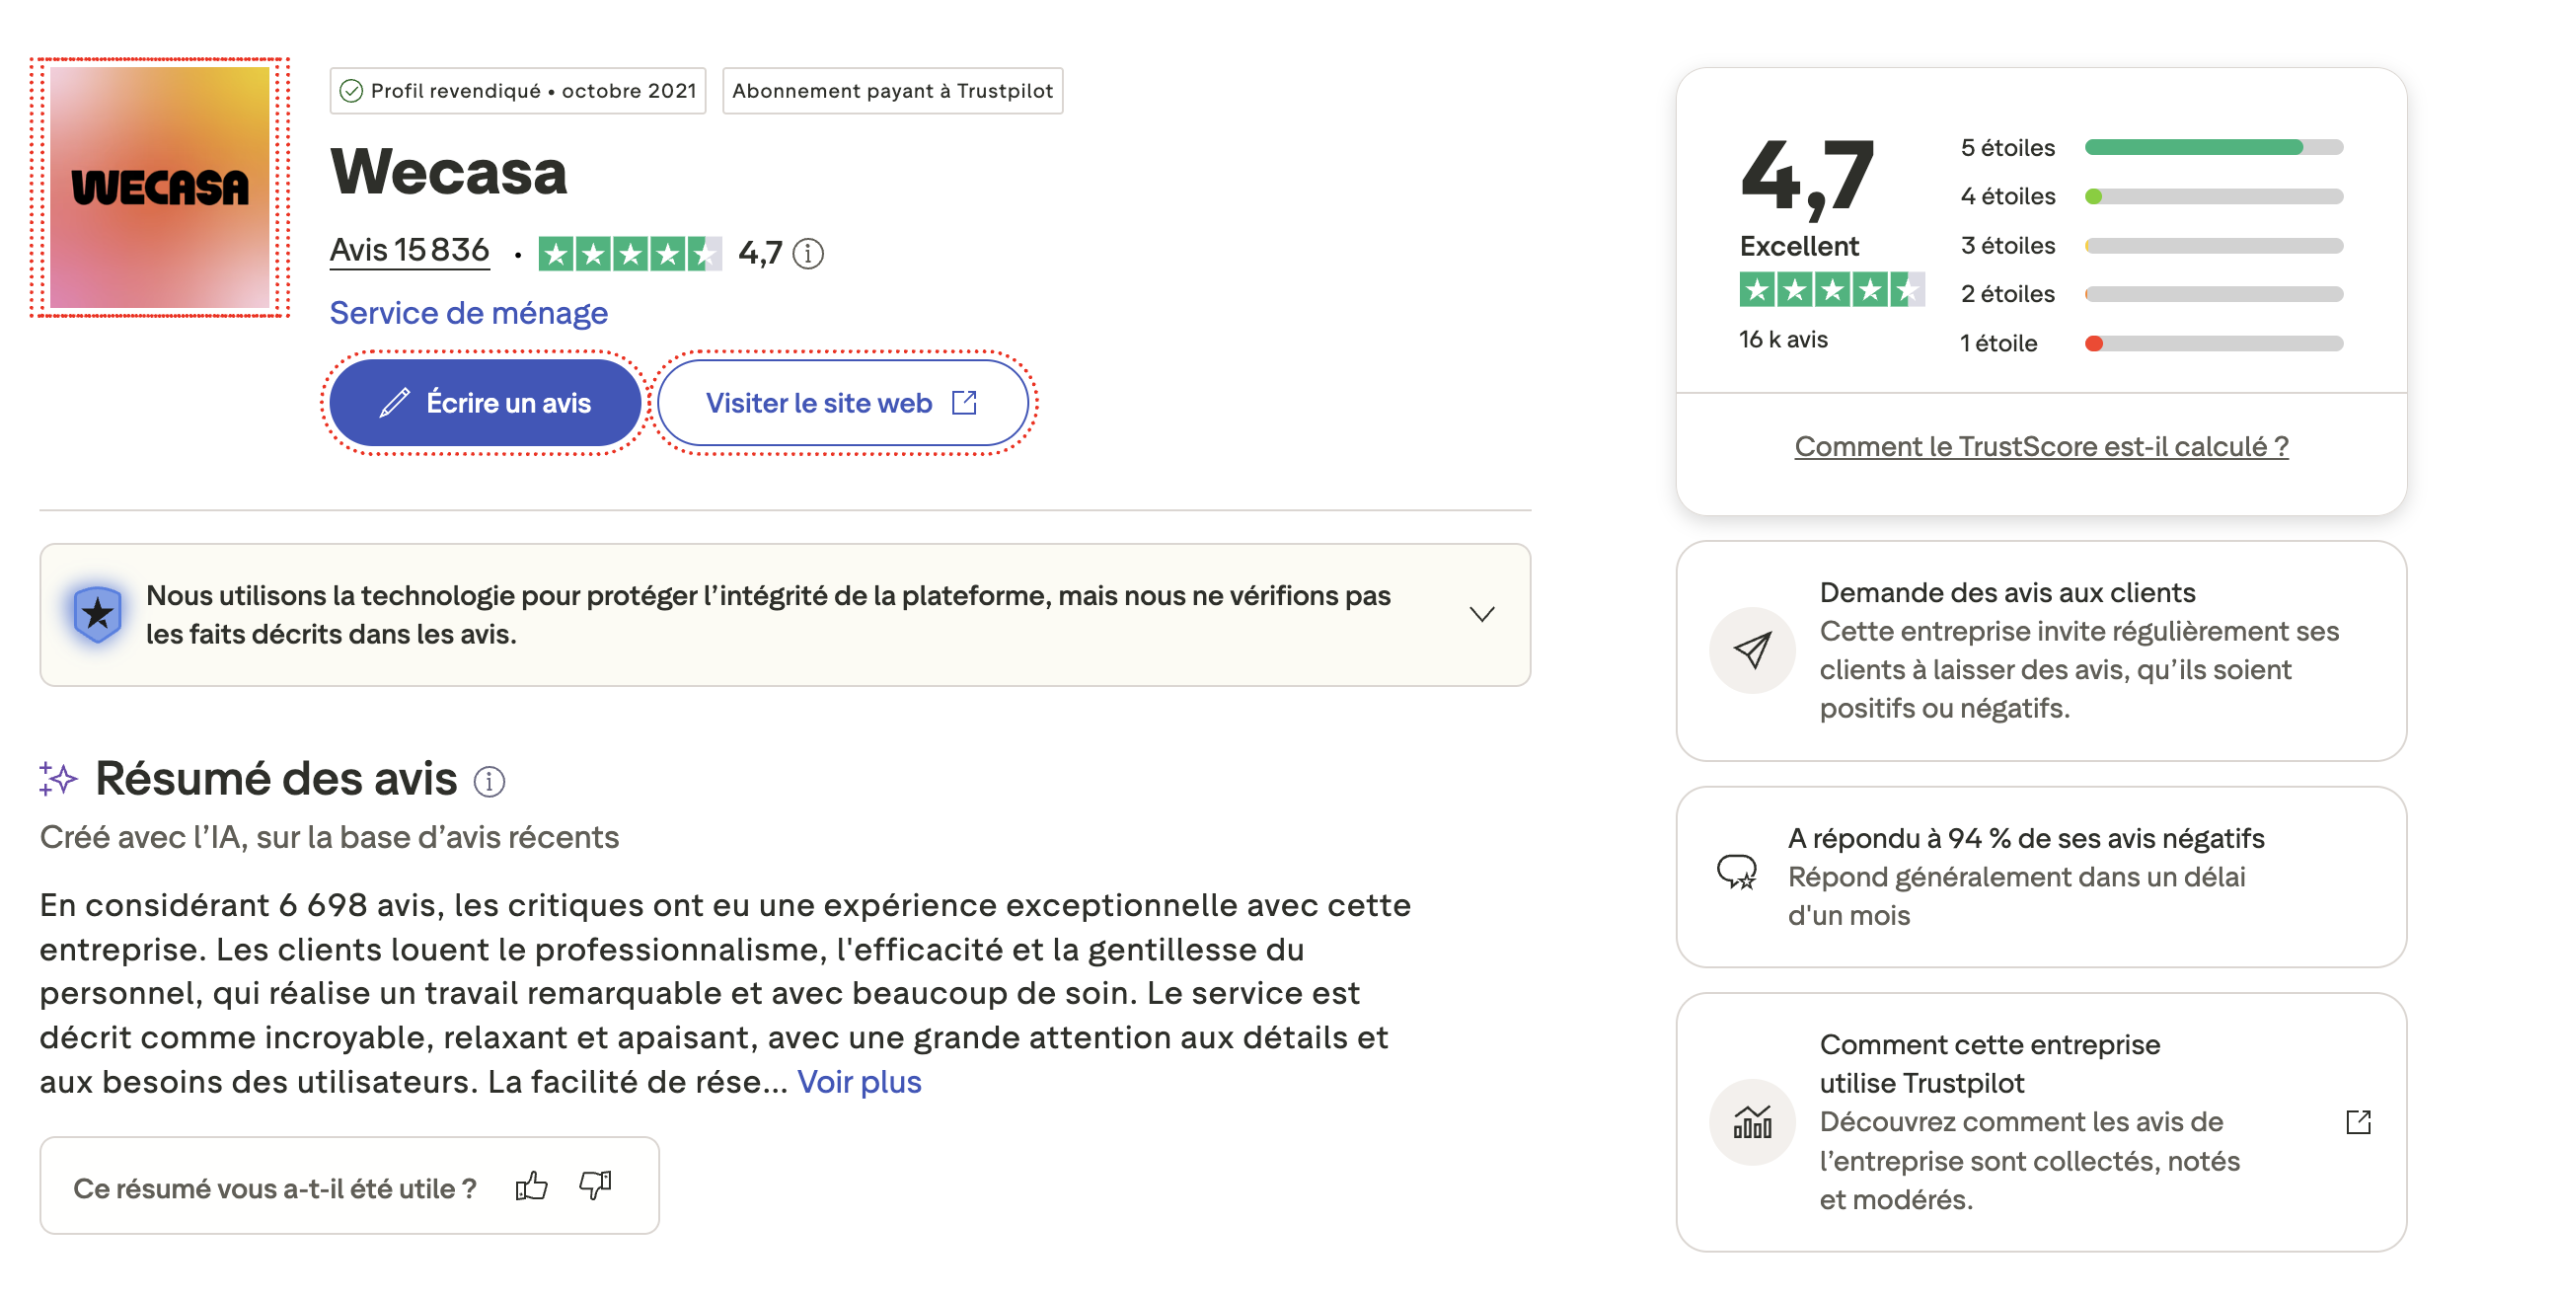Click Visiter le site web button
The image size is (2560, 1299).
tap(840, 403)
